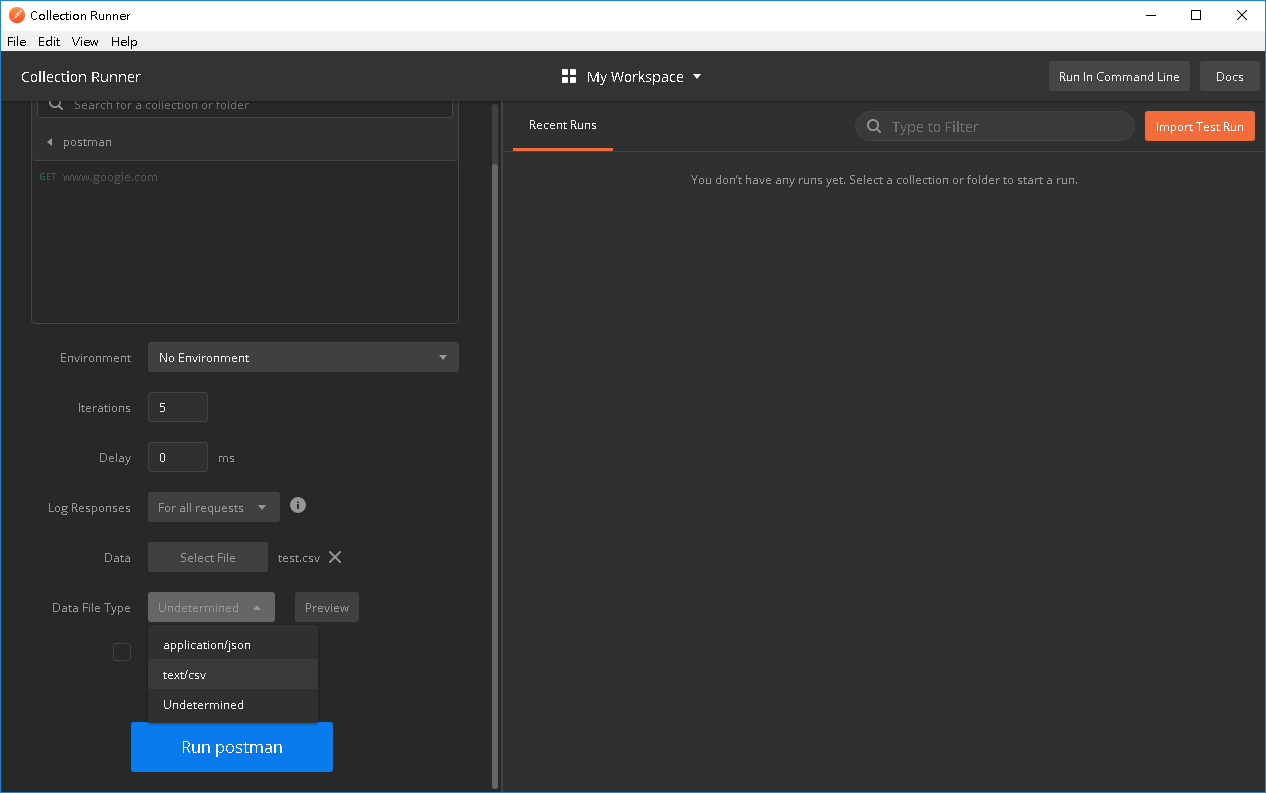
Task: Click the Environment label
Action: tap(95, 357)
